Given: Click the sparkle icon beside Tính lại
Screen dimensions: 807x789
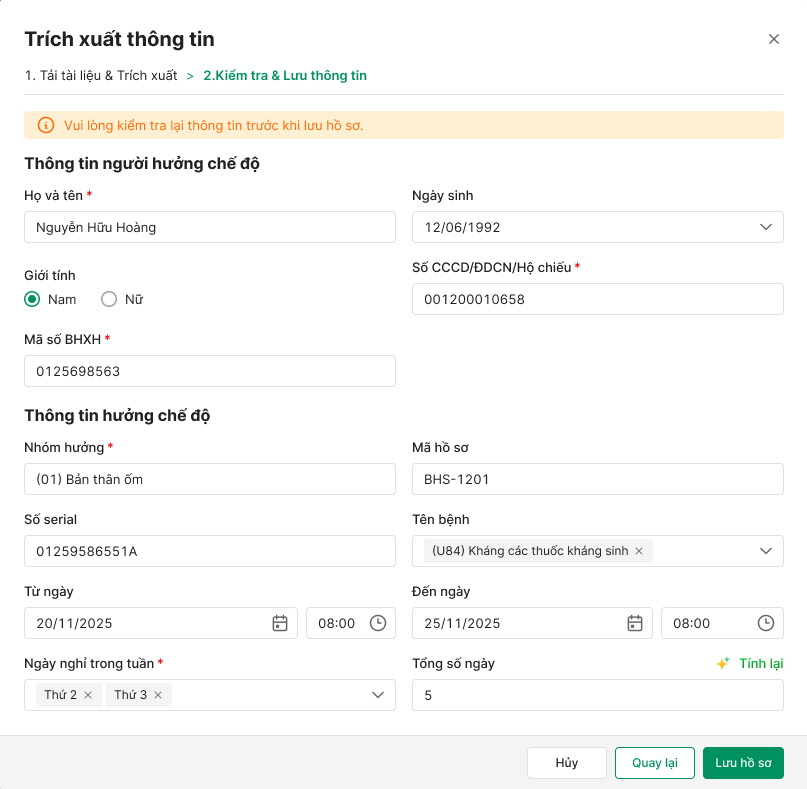Looking at the screenshot, I should click(x=723, y=663).
